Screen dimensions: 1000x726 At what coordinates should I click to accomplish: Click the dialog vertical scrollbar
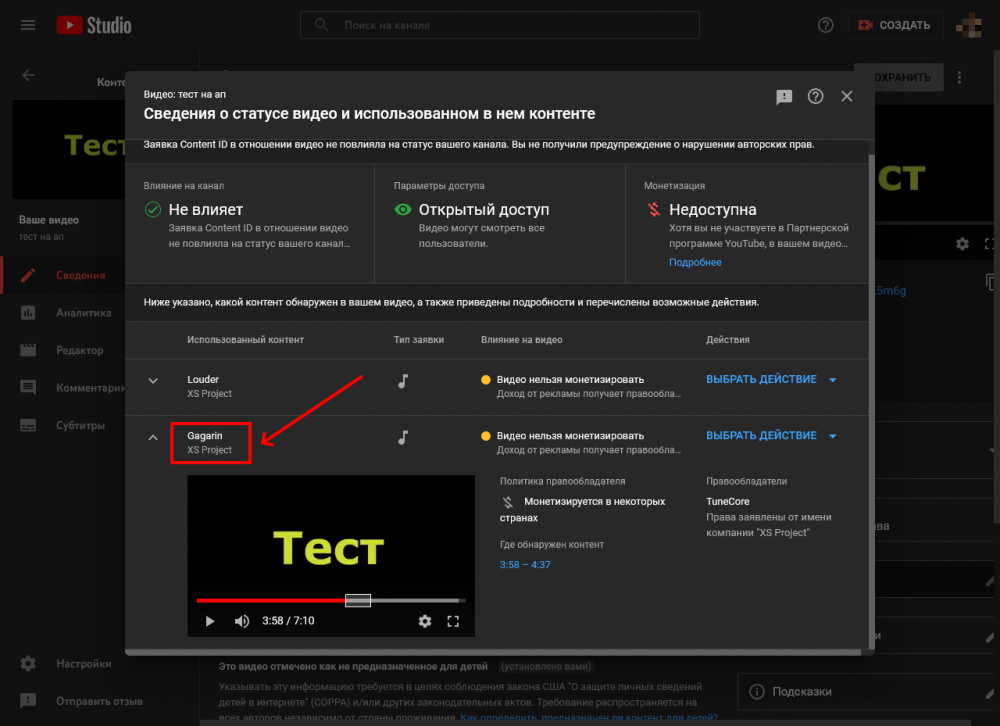tap(871, 401)
